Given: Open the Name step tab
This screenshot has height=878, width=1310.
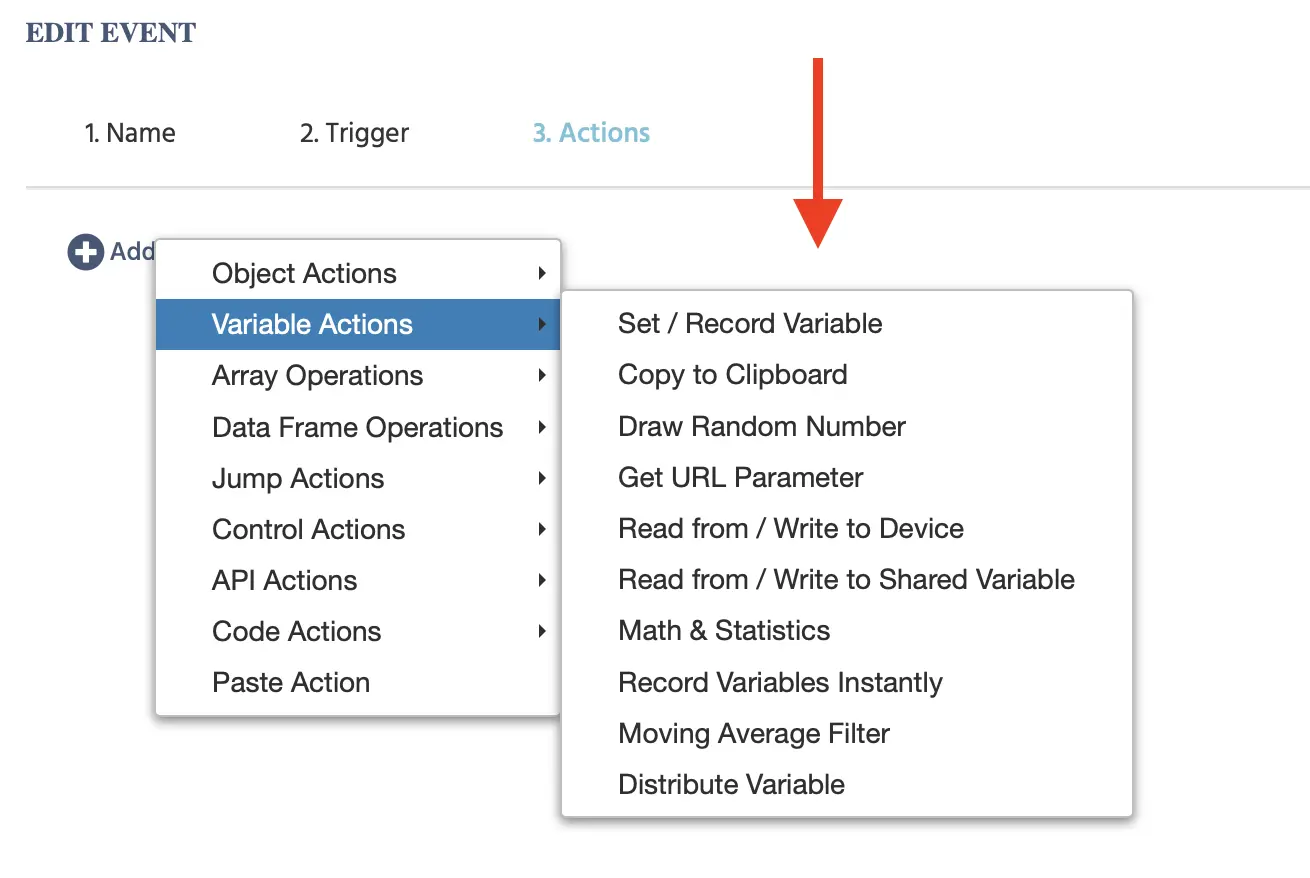Looking at the screenshot, I should (x=130, y=133).
